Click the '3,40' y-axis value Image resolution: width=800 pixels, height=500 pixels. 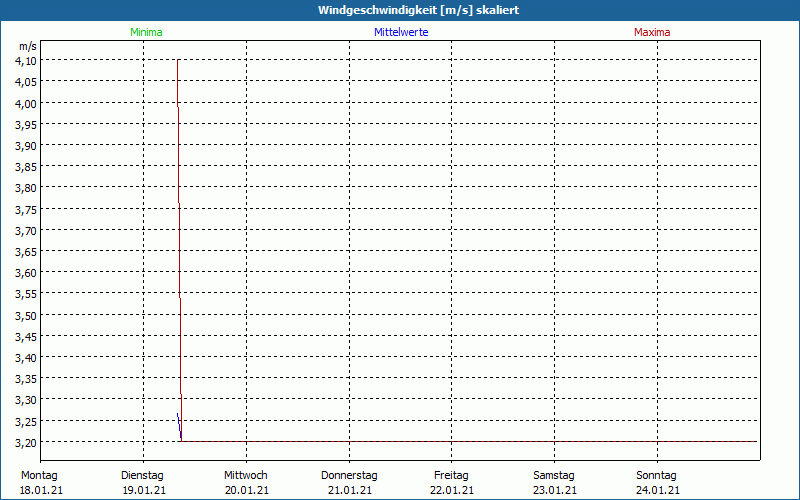point(26,358)
